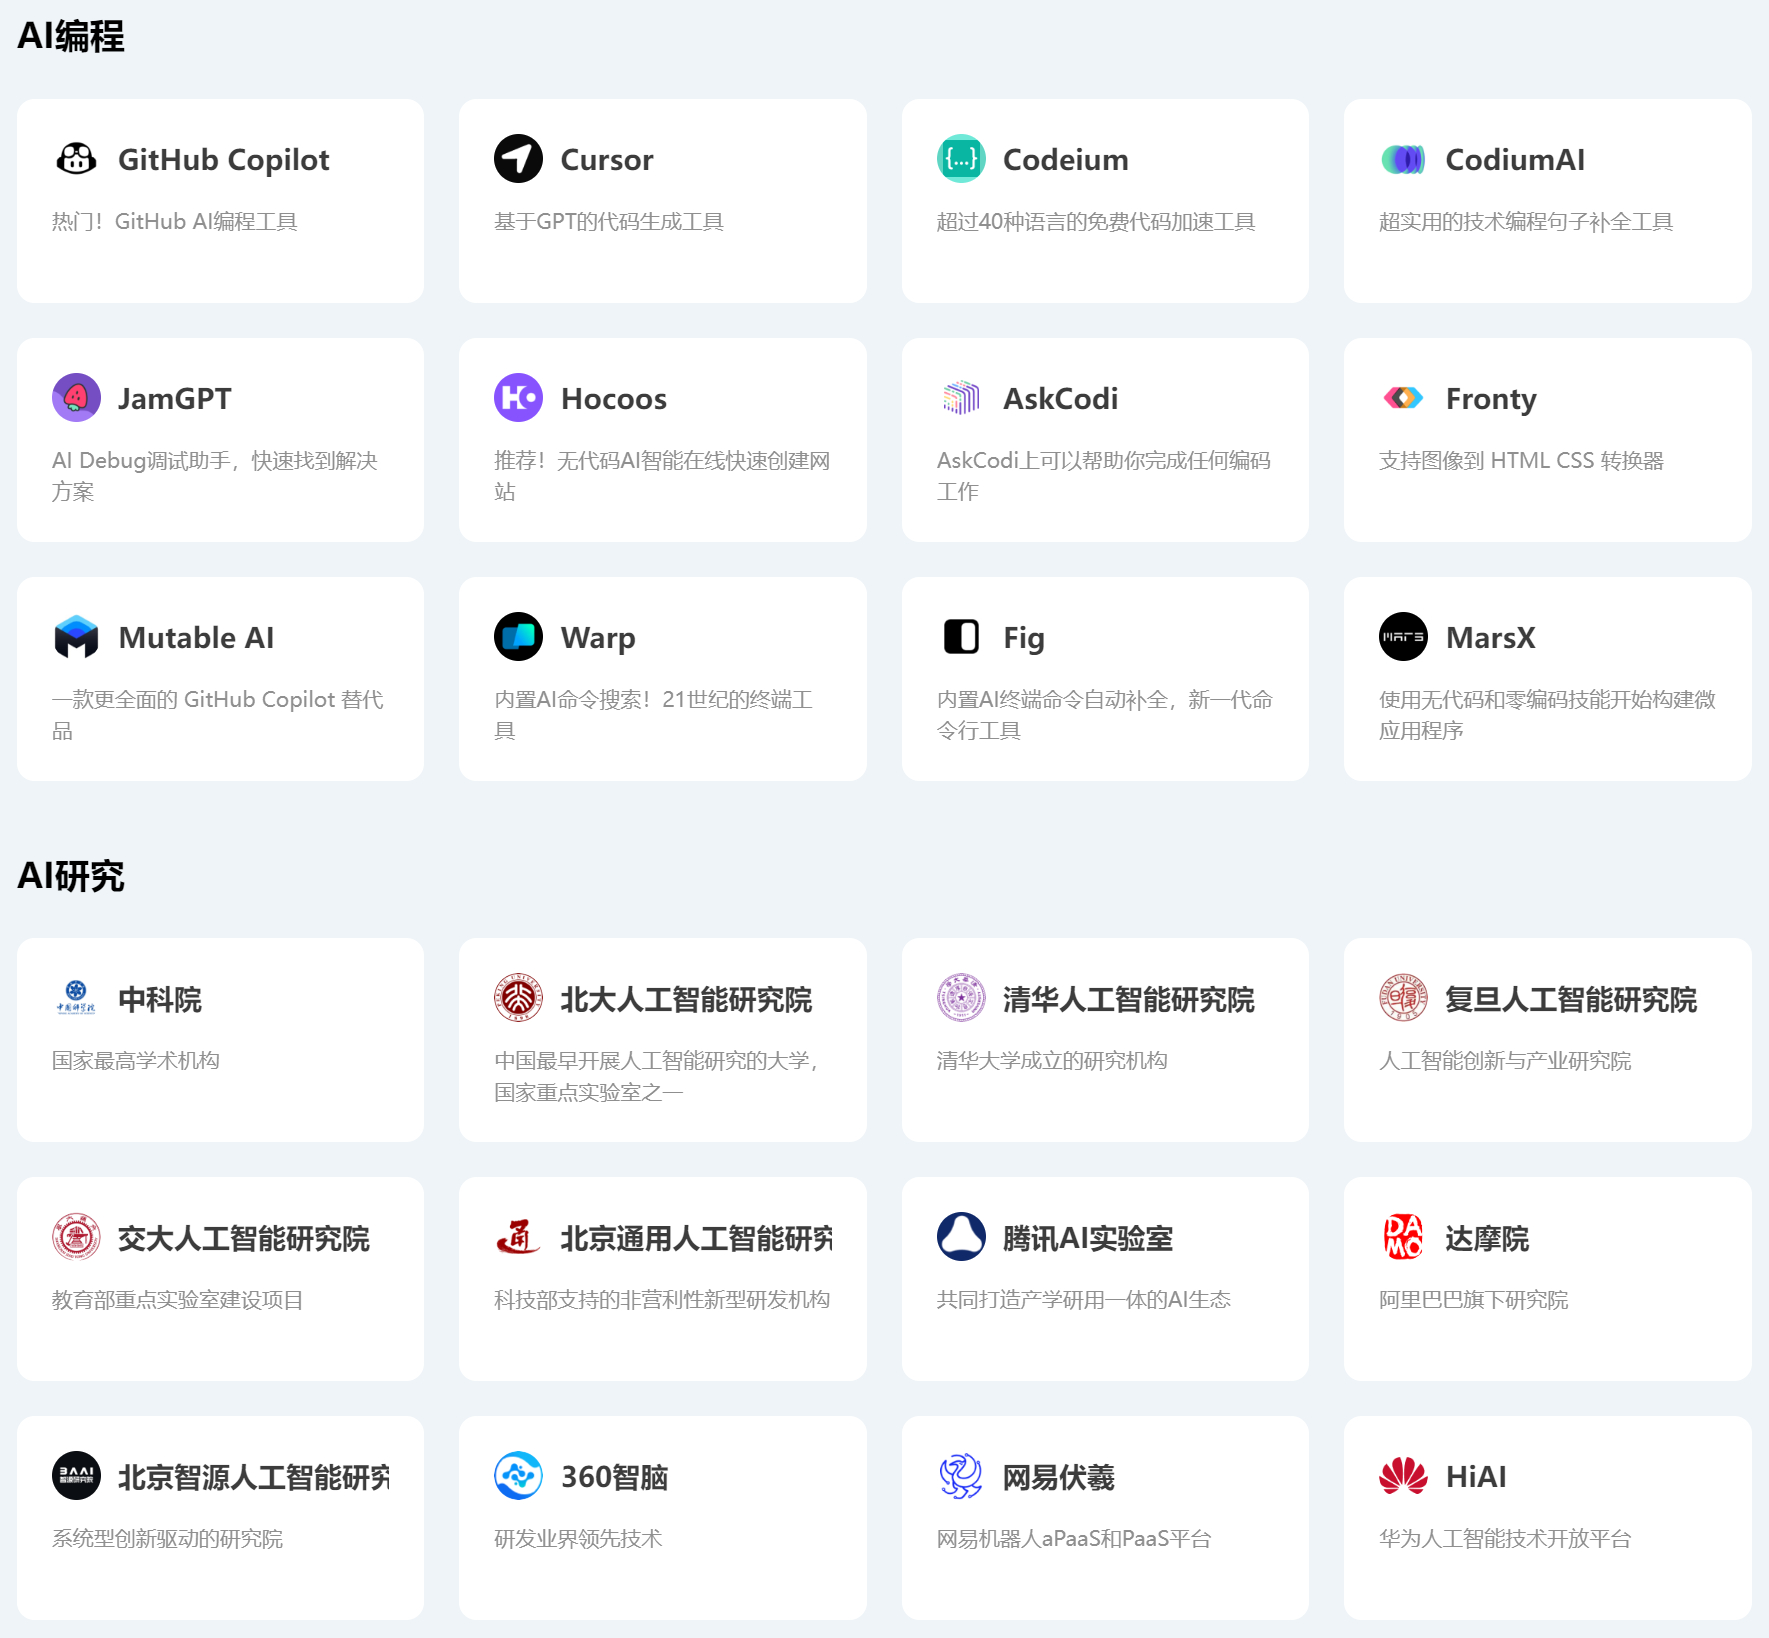Click description '研发业界领先技术'
The image size is (1769, 1638).
[578, 1539]
